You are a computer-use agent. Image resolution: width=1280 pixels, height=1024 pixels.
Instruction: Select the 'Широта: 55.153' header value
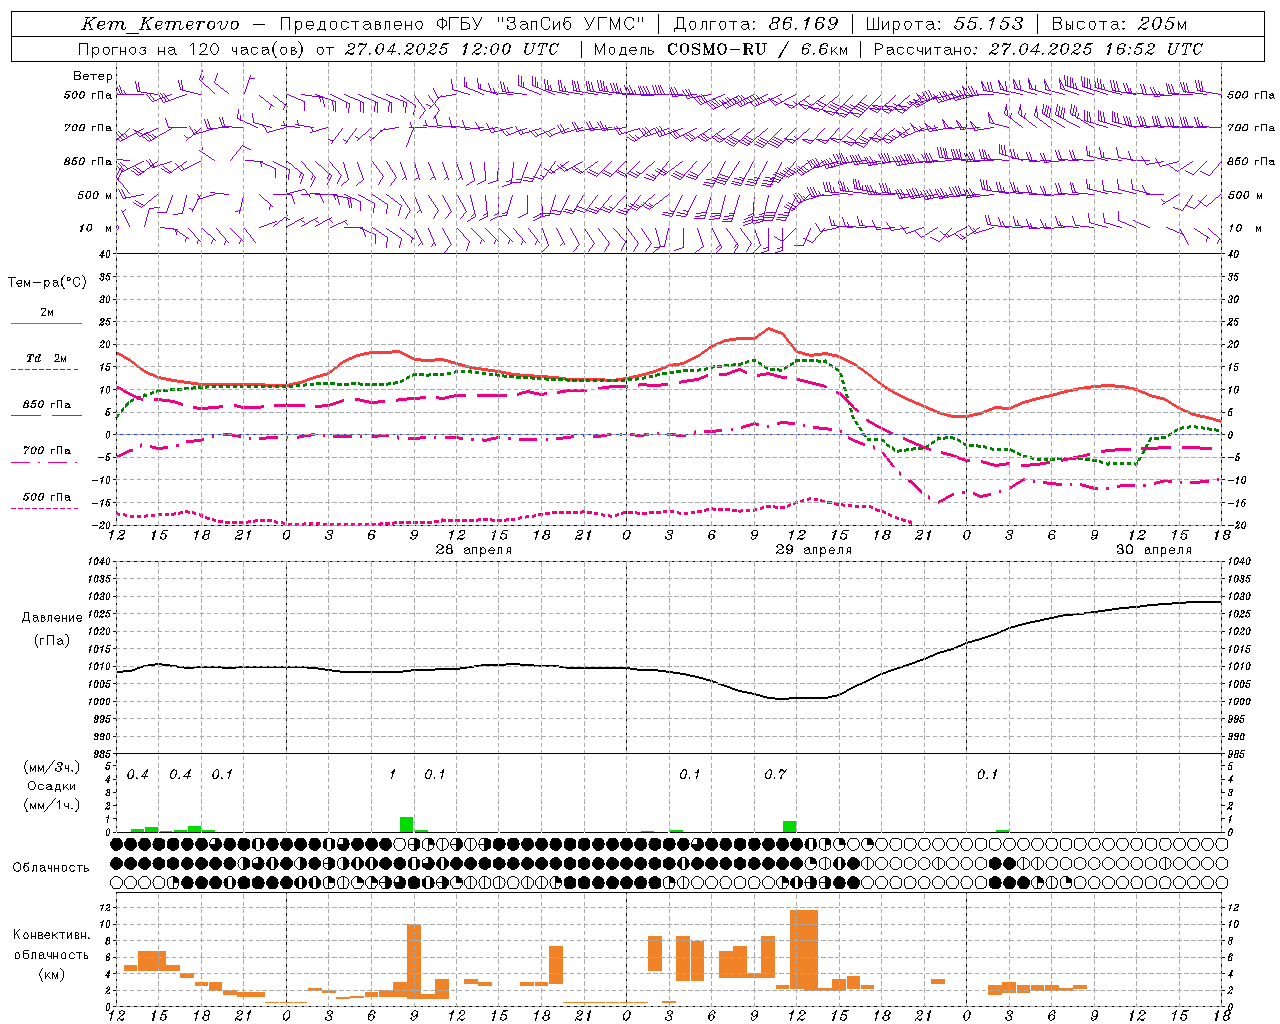pos(945,24)
